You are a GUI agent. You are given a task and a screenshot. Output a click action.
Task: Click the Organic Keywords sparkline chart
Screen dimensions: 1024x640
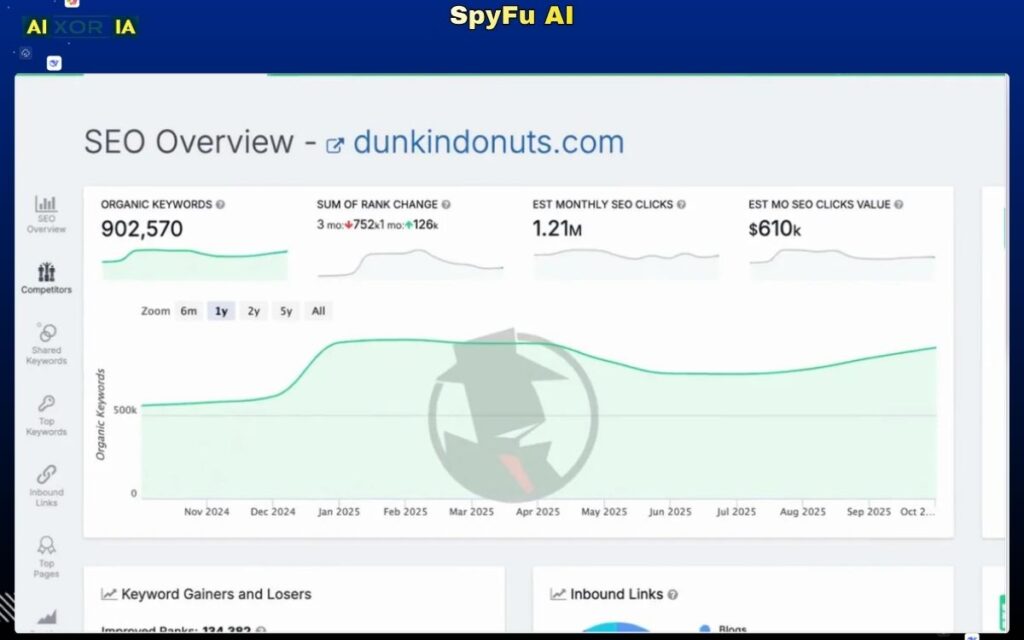coord(193,262)
